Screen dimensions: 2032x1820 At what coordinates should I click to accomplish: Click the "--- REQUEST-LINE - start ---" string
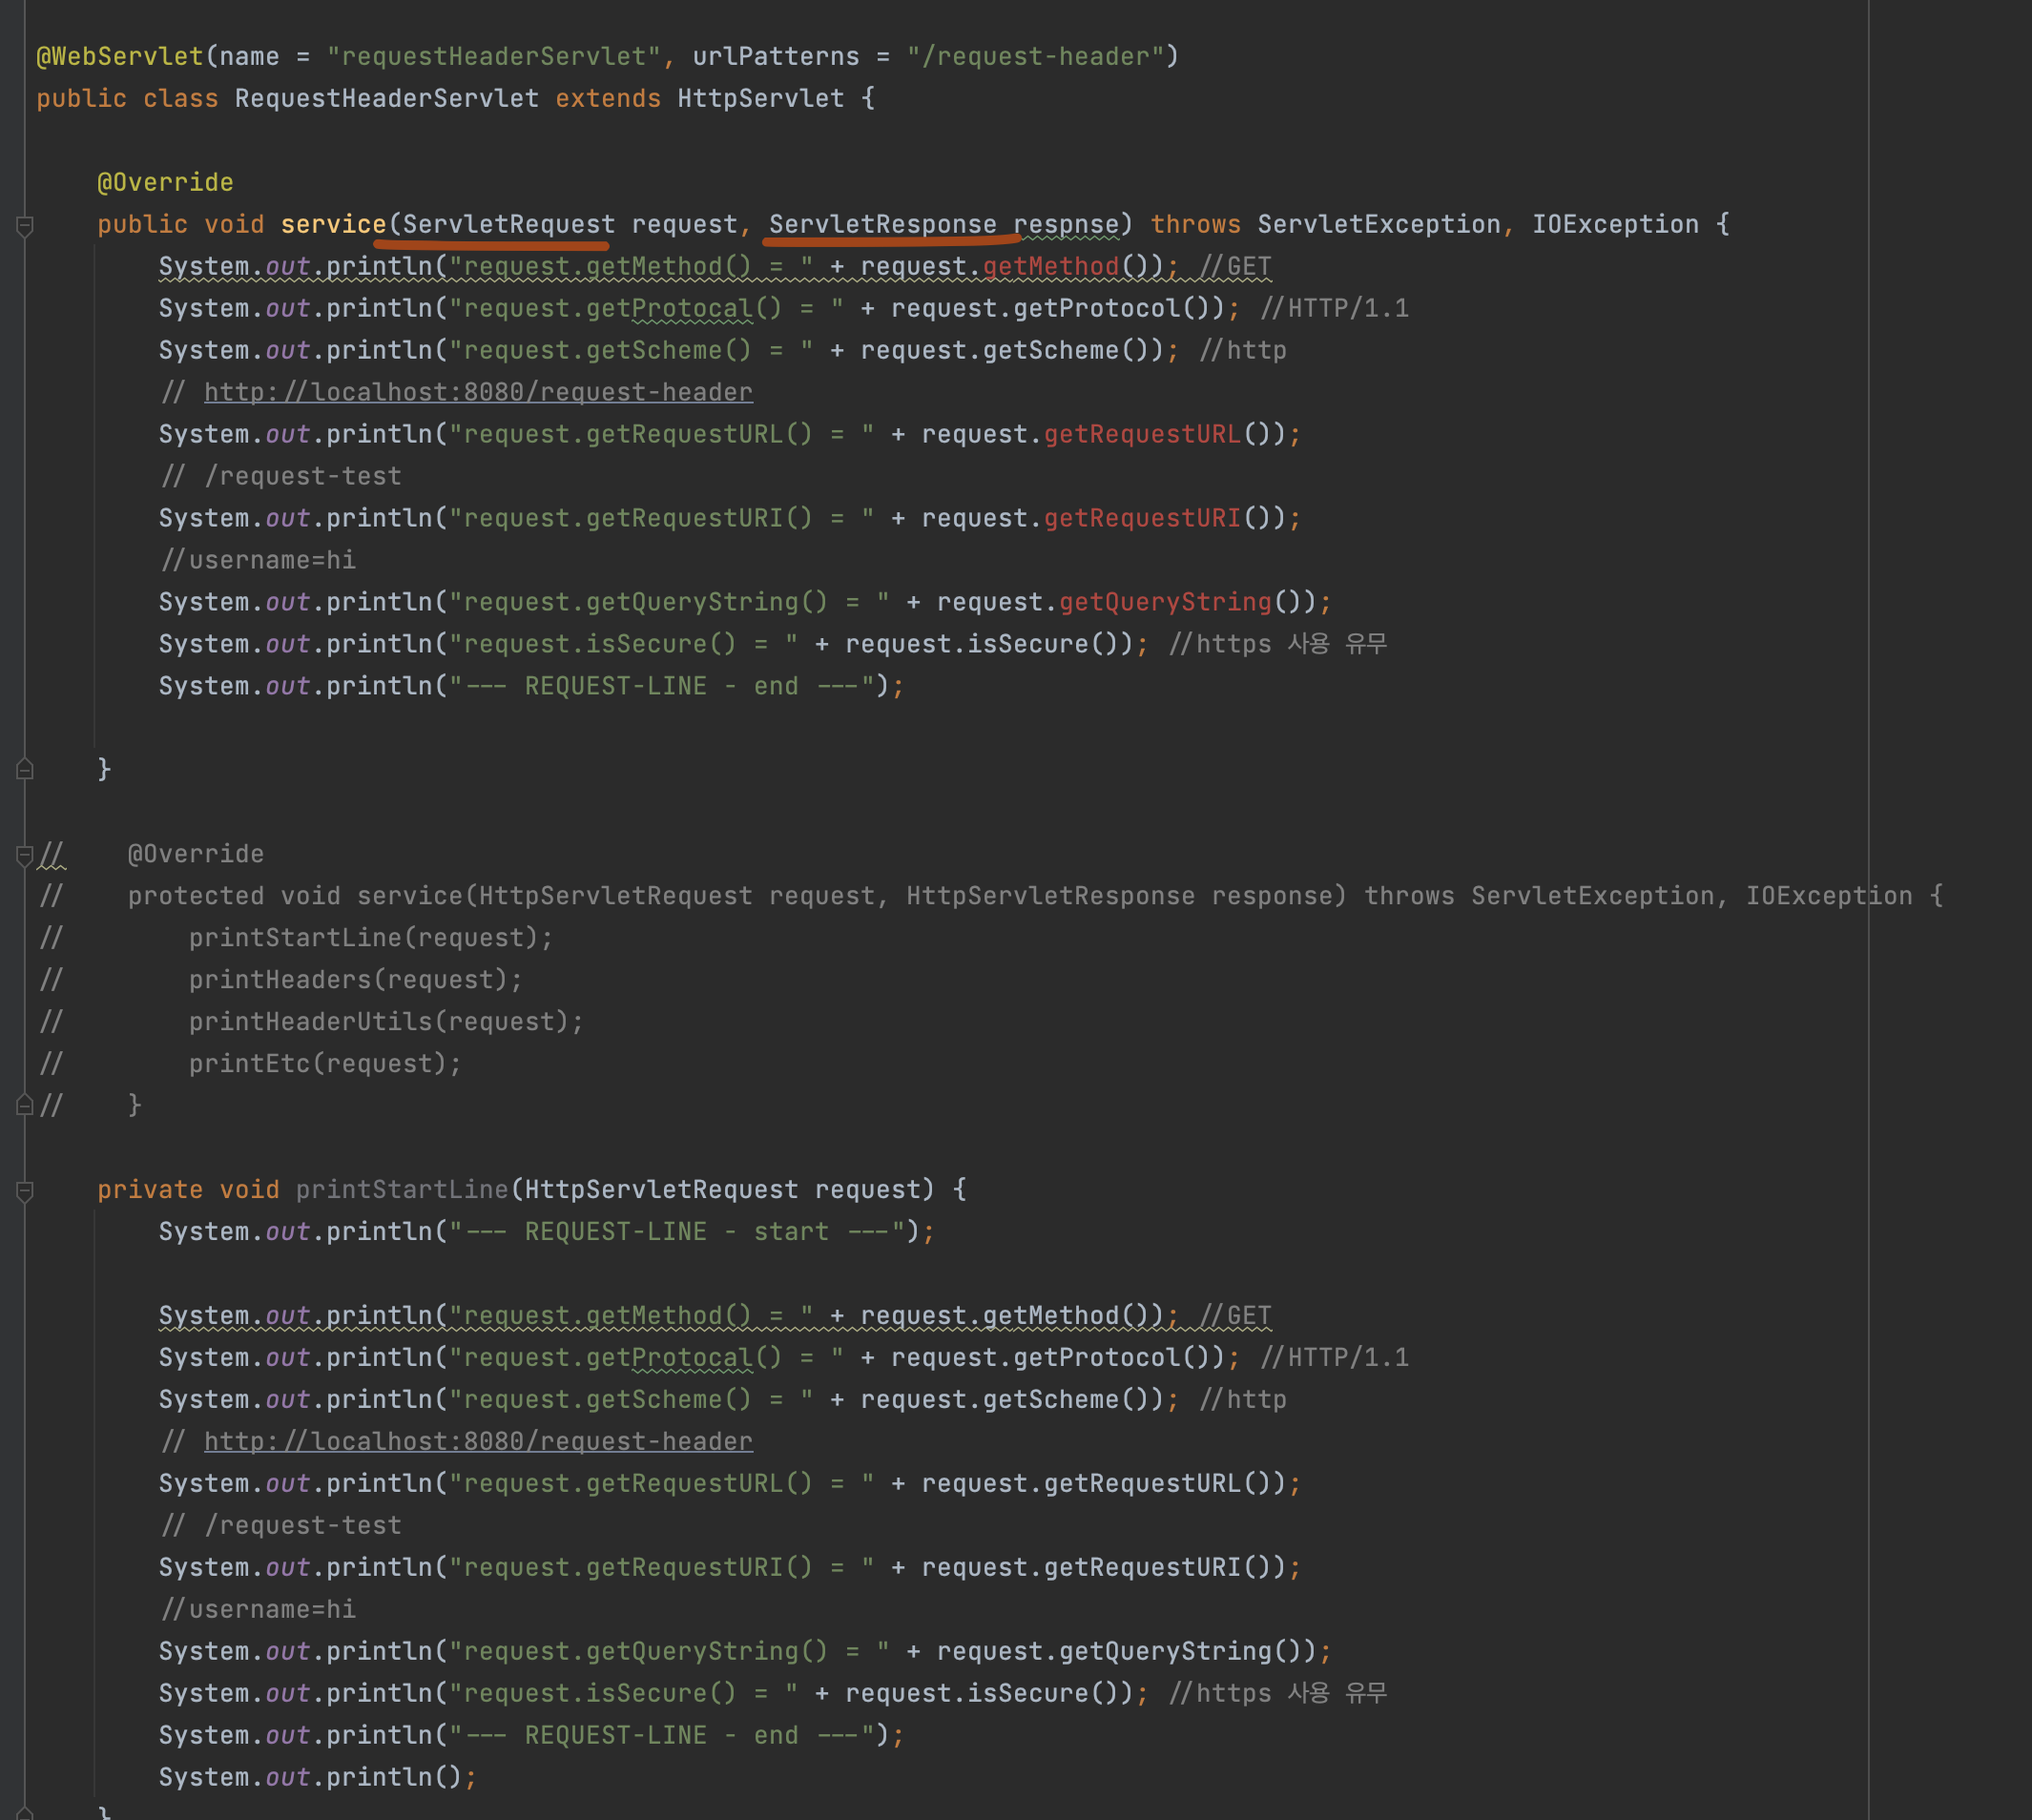[677, 1232]
